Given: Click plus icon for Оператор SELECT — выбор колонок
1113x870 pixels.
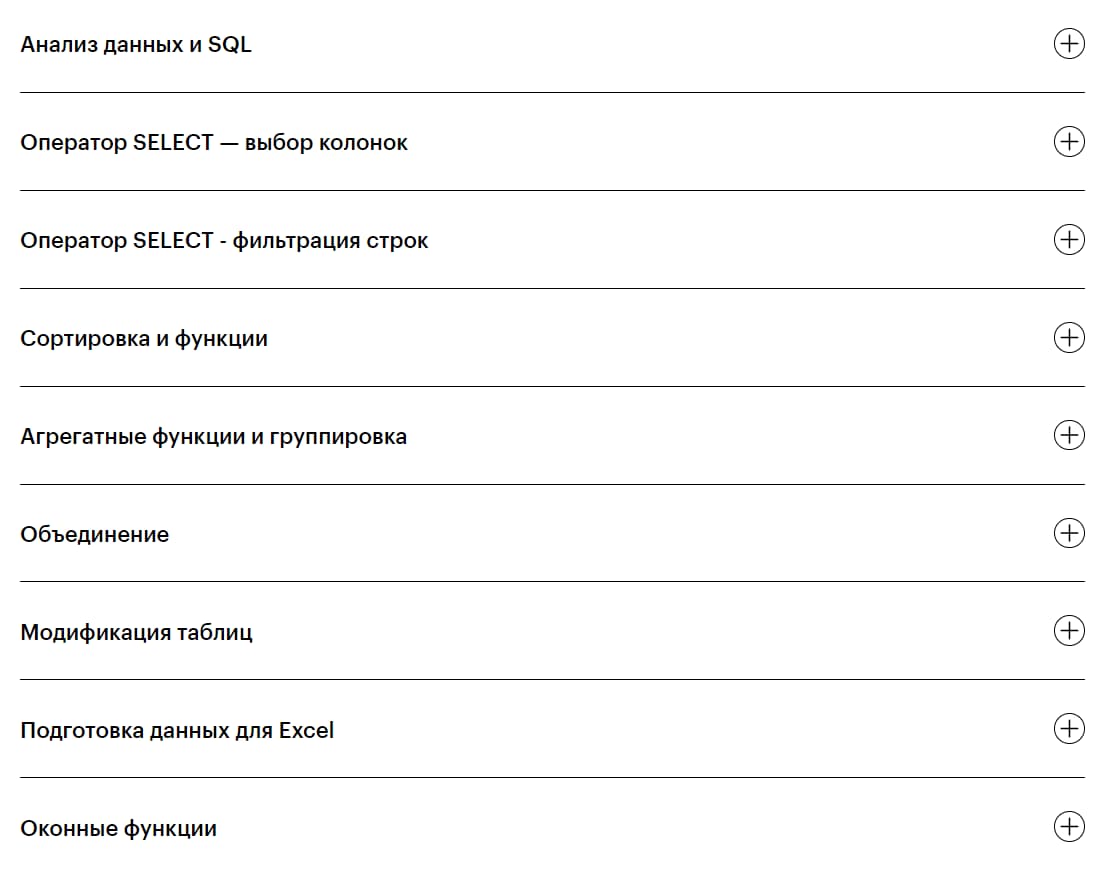Looking at the screenshot, I should [x=1069, y=142].
